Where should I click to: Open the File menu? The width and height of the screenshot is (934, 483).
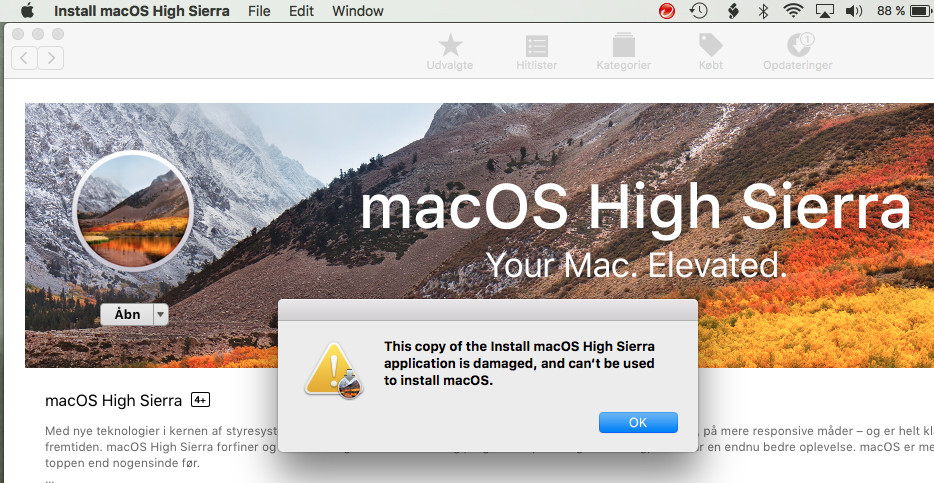tap(259, 11)
